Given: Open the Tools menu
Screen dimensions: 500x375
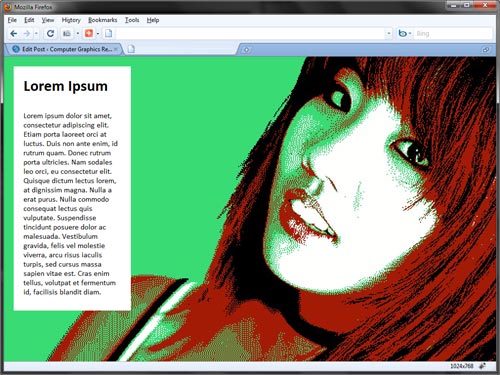Looking at the screenshot, I should click(132, 20).
